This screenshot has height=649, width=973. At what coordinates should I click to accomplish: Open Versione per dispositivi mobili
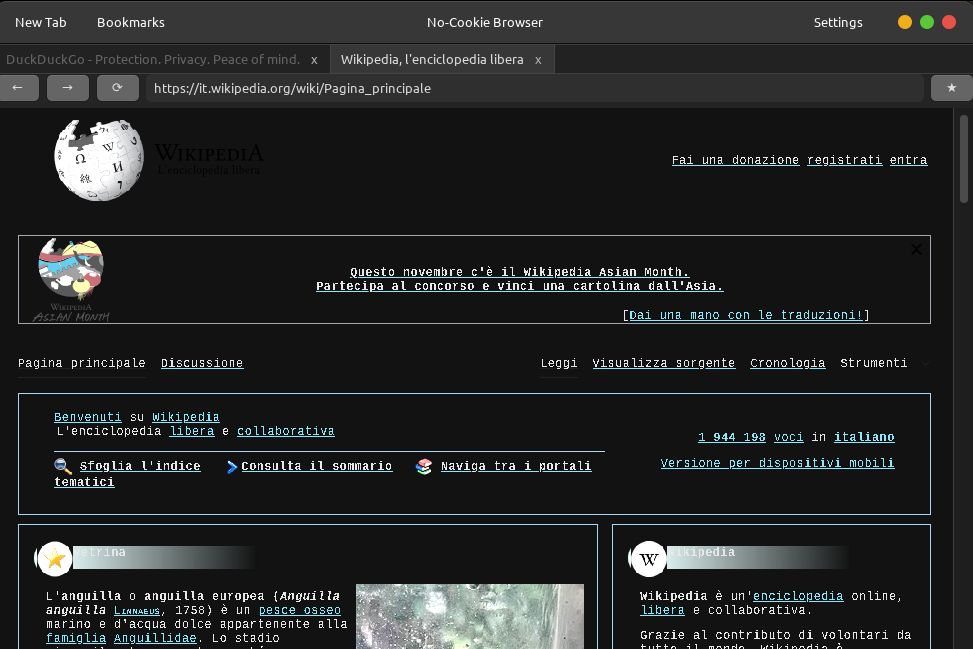[778, 463]
